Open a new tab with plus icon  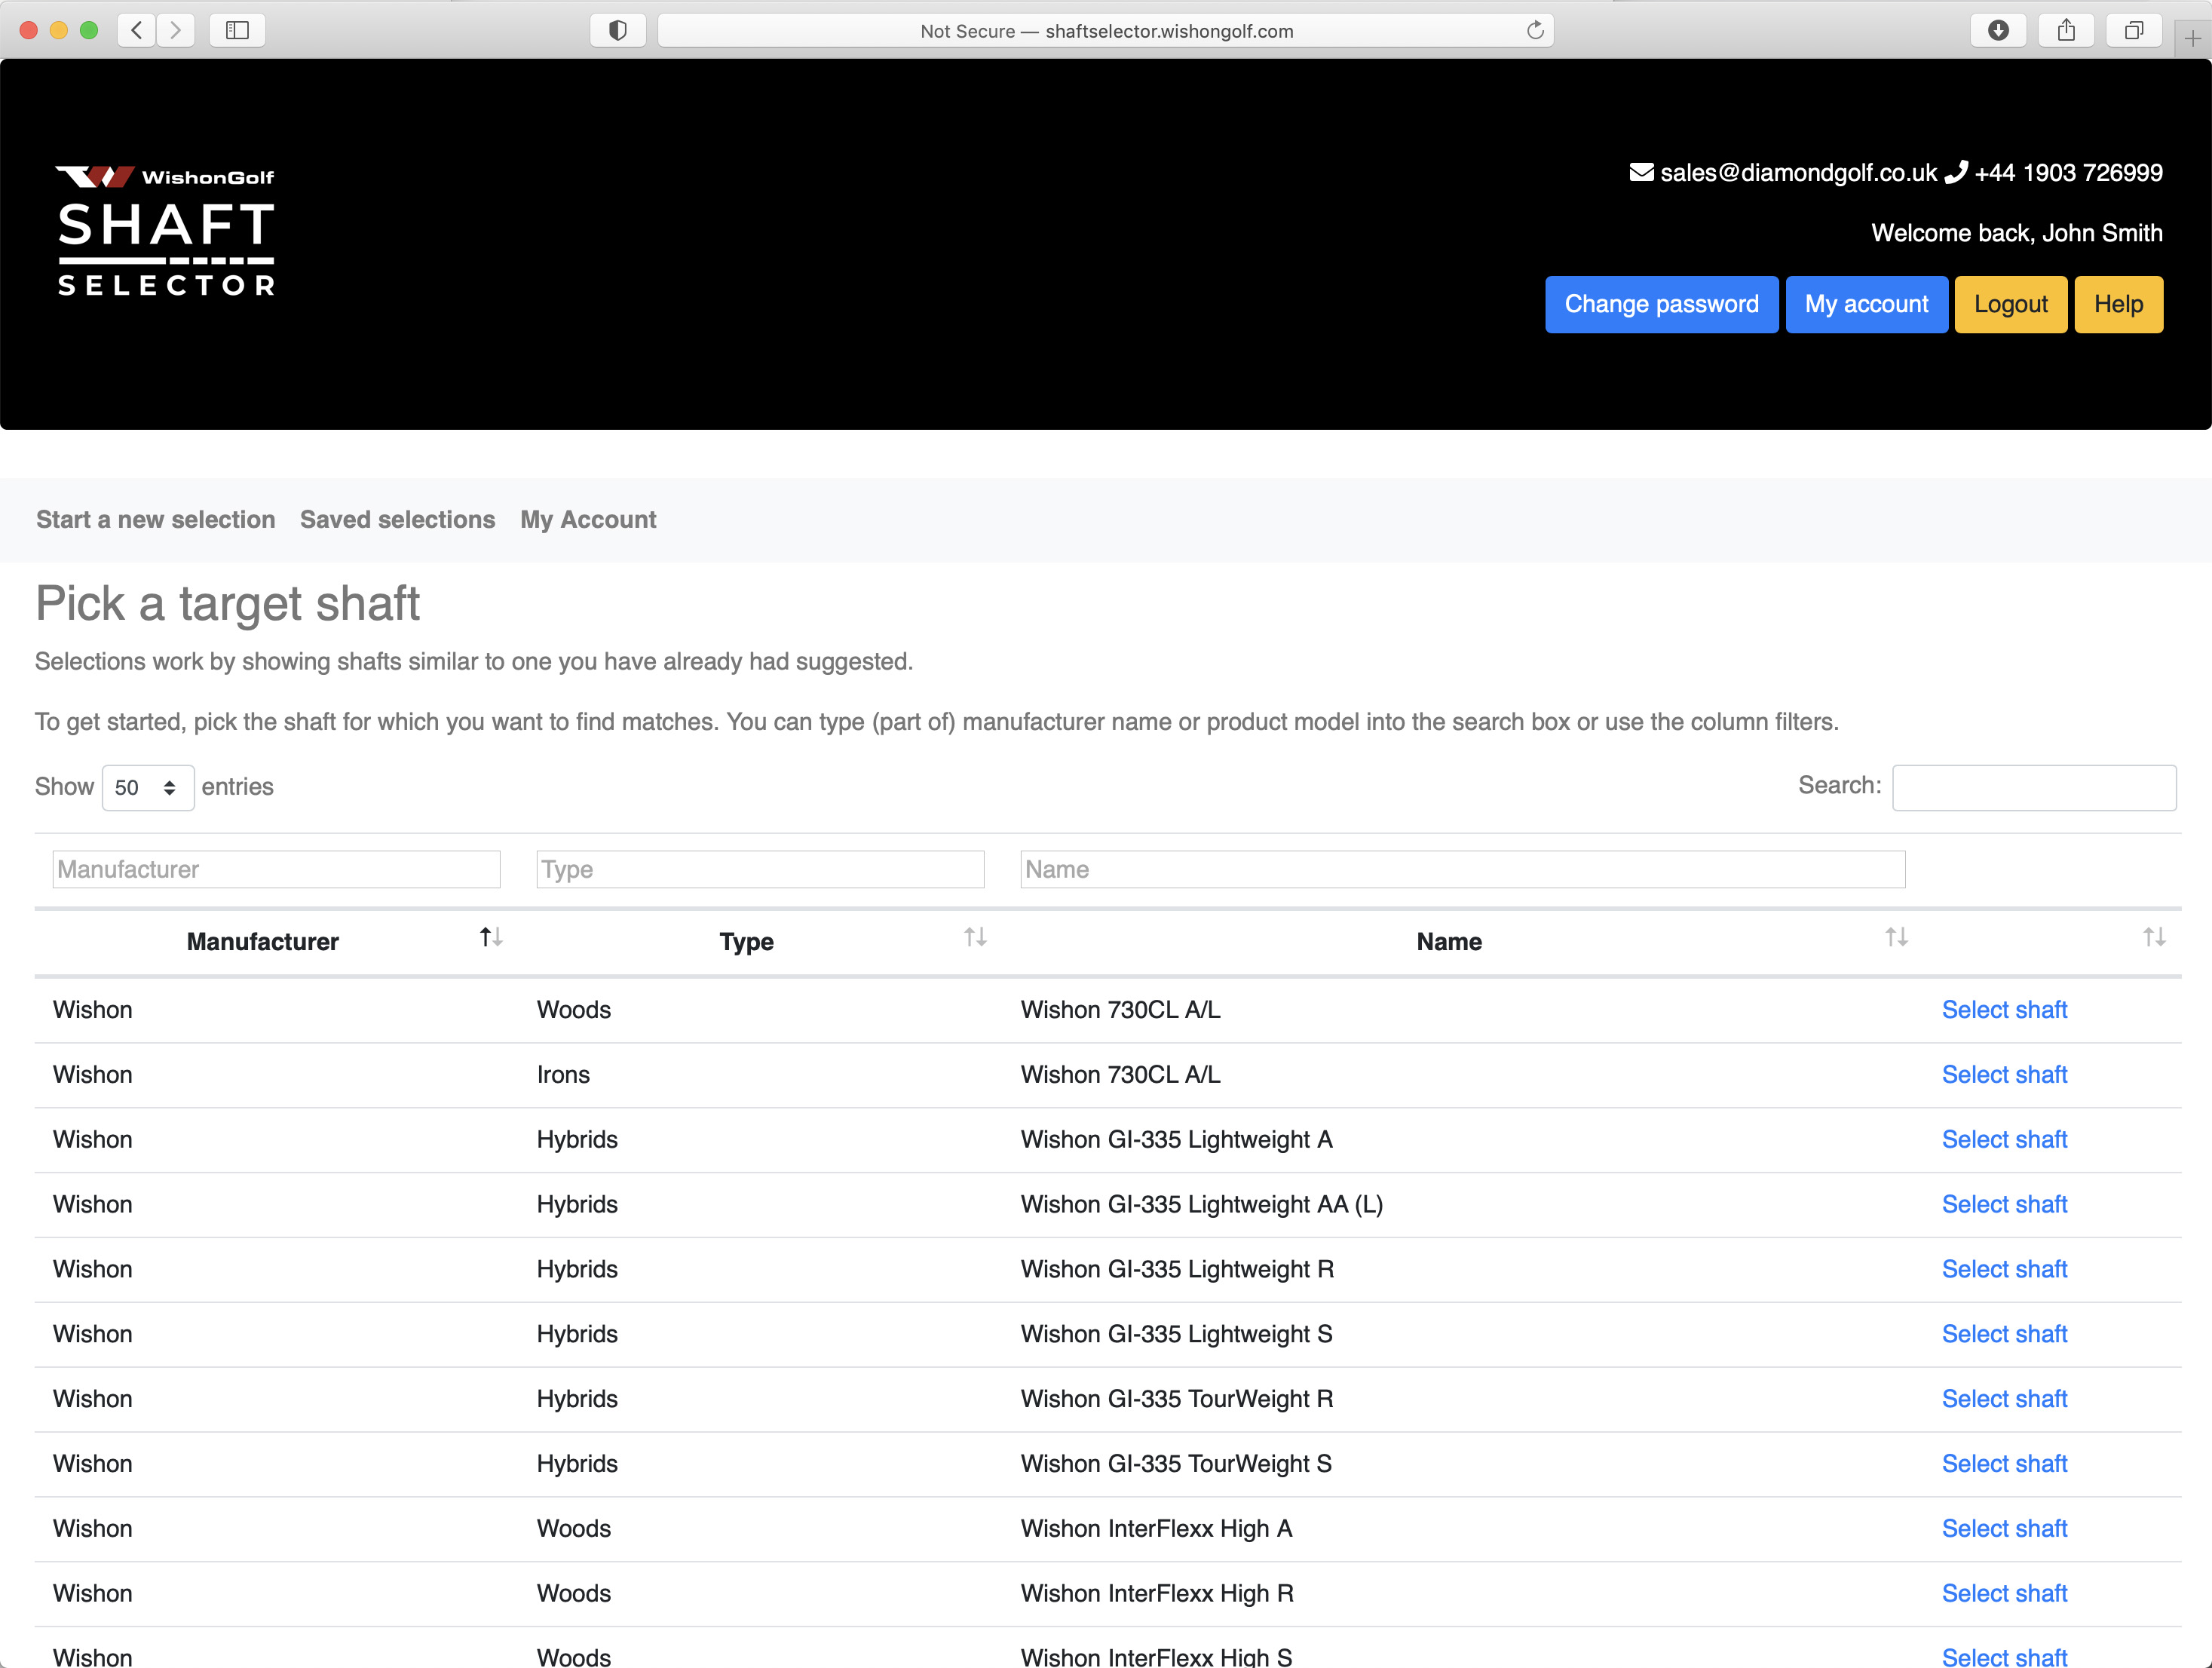point(2192,38)
